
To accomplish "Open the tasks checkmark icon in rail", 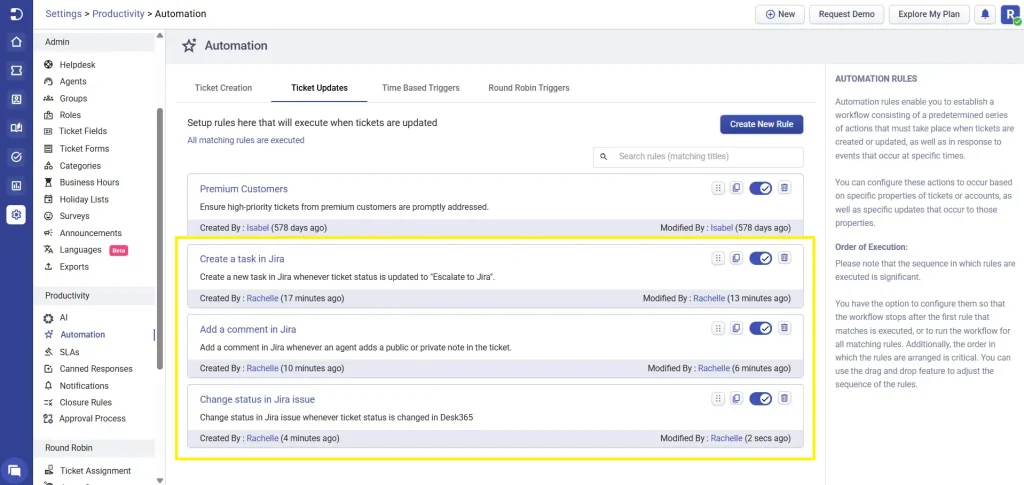I will [x=16, y=157].
